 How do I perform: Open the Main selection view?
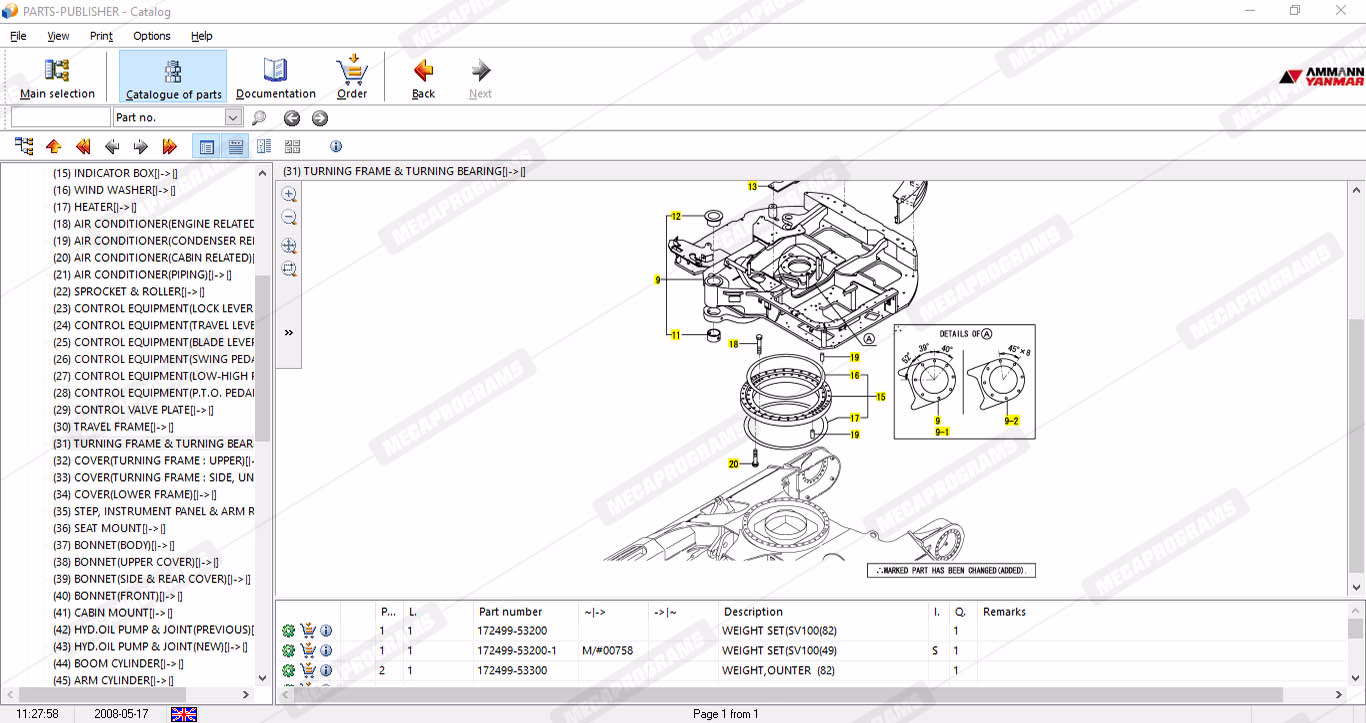pos(57,78)
